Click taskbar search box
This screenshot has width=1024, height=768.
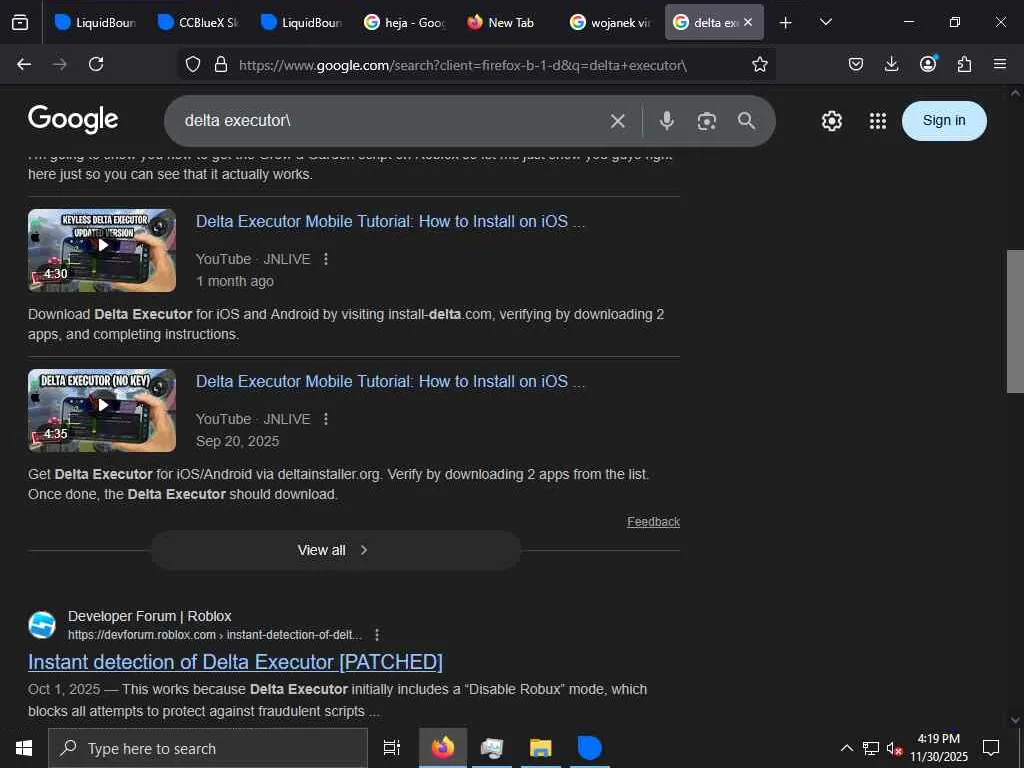pyautogui.click(x=208, y=748)
